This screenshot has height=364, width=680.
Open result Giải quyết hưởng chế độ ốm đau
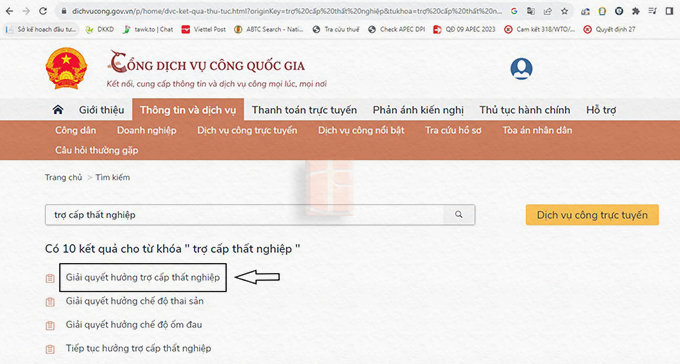(x=134, y=324)
